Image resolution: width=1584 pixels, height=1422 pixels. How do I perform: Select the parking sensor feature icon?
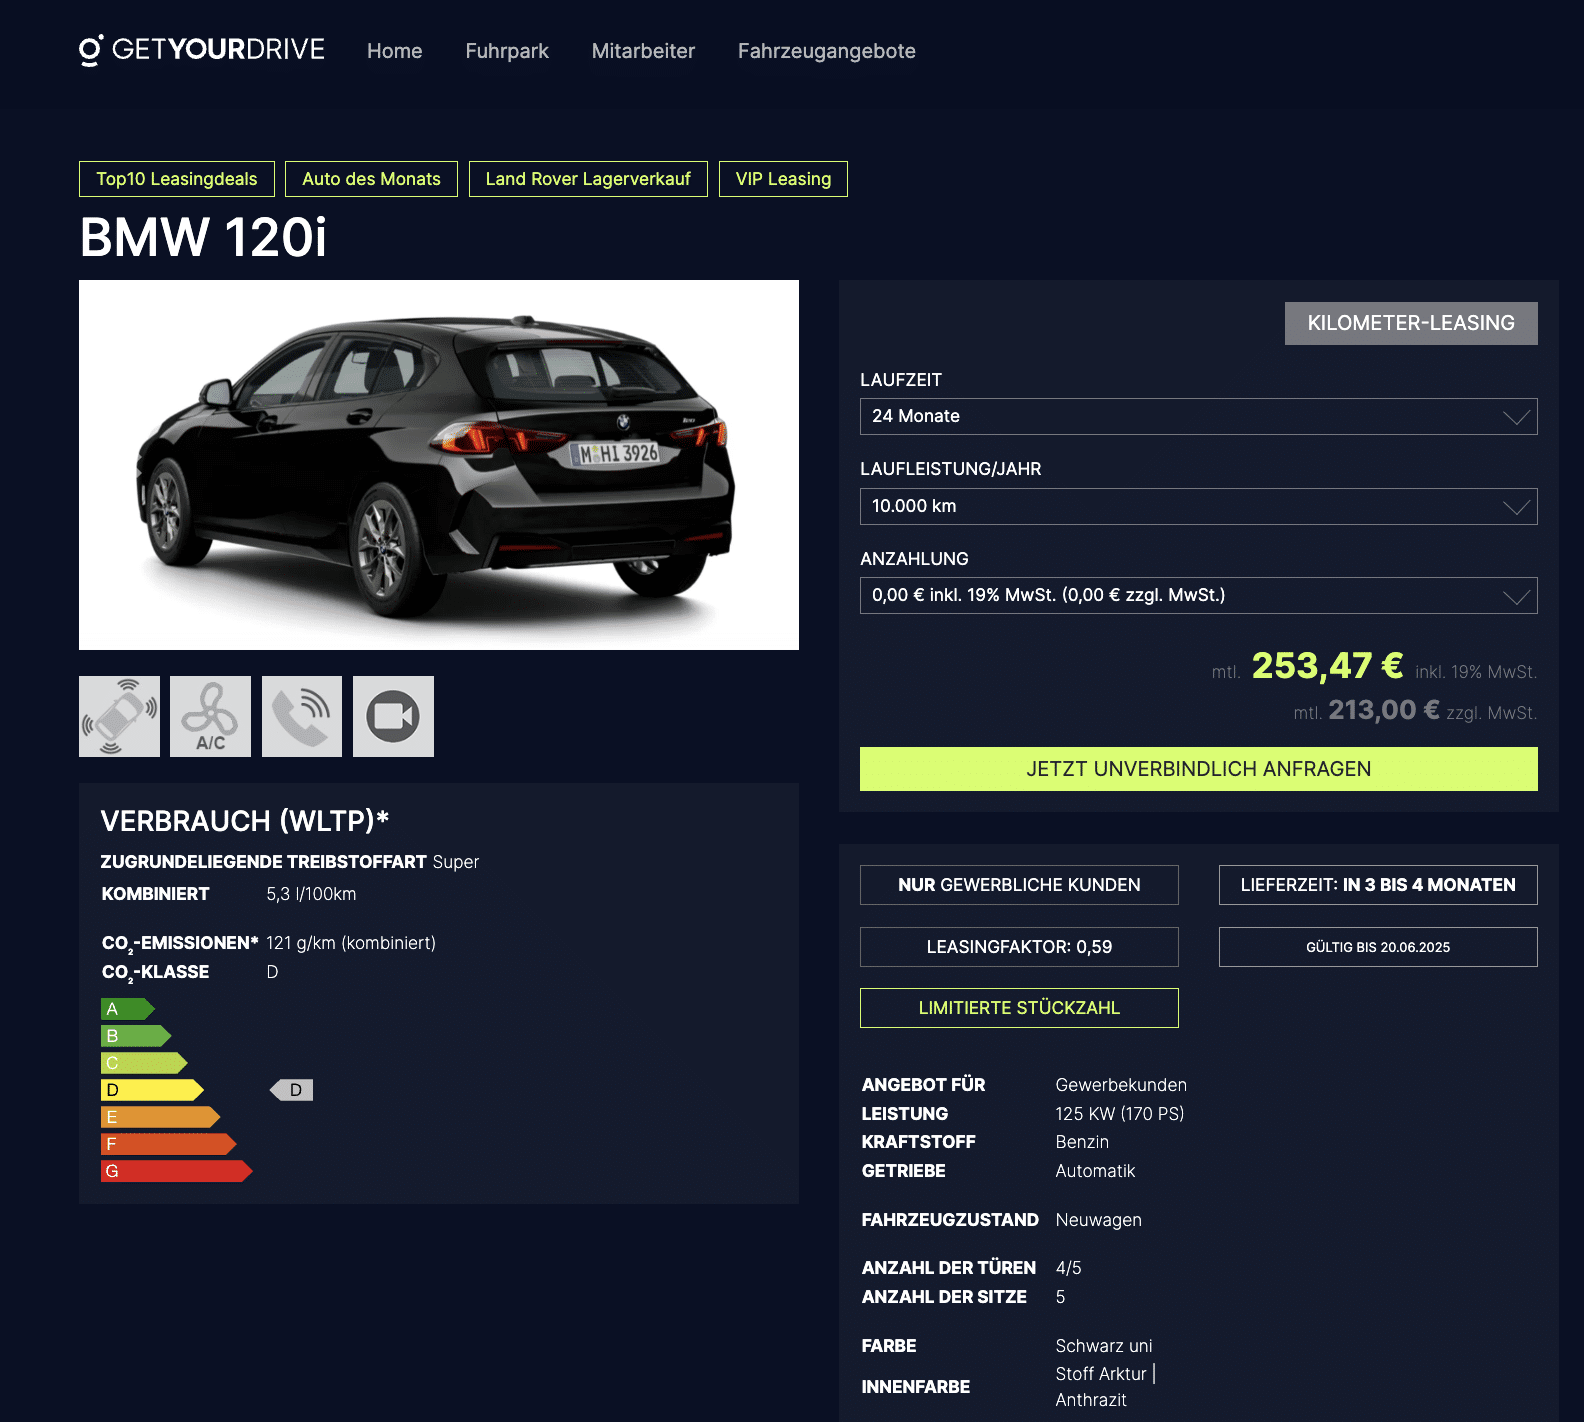[119, 716]
